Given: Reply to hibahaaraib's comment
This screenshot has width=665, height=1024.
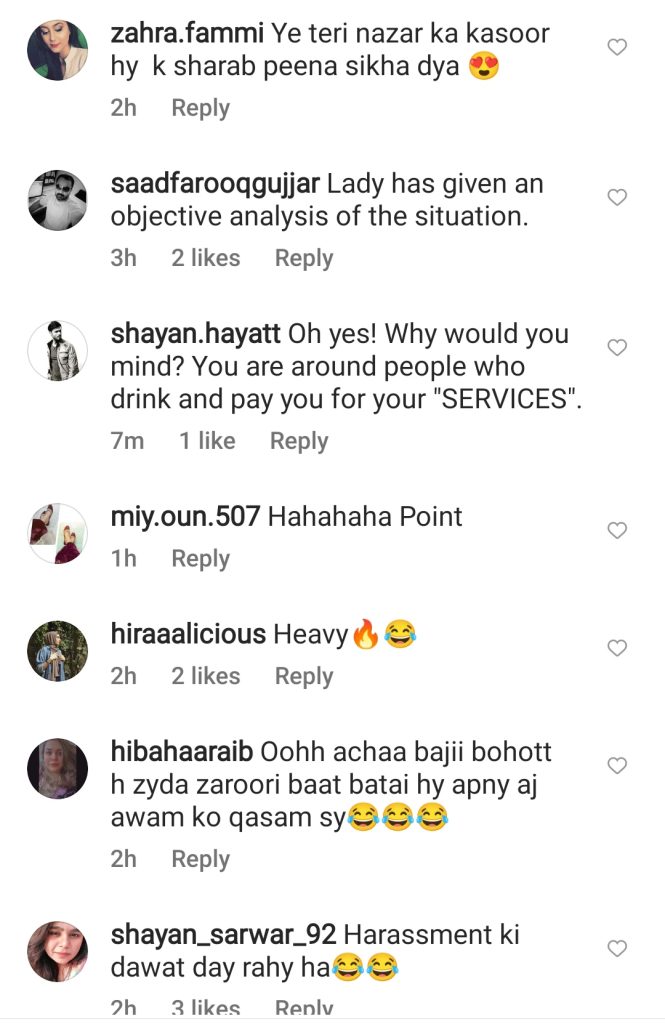Looking at the screenshot, I should pos(201,859).
